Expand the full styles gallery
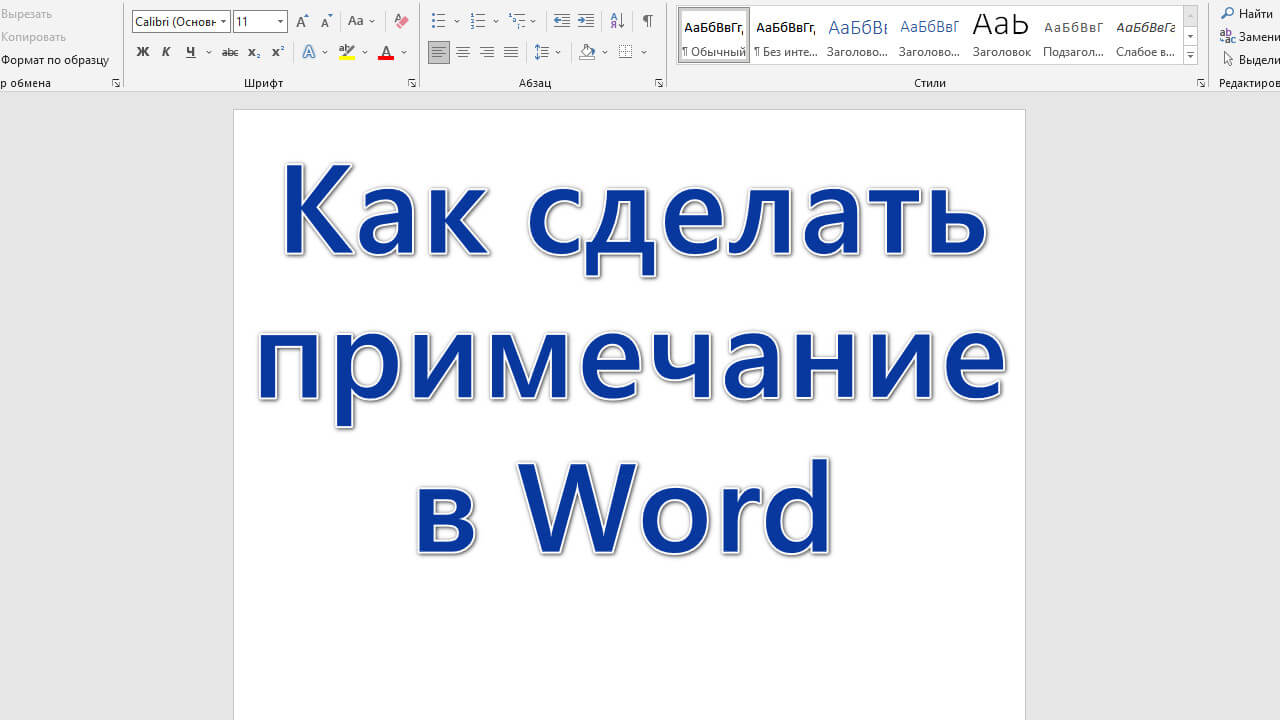 [x=1190, y=56]
